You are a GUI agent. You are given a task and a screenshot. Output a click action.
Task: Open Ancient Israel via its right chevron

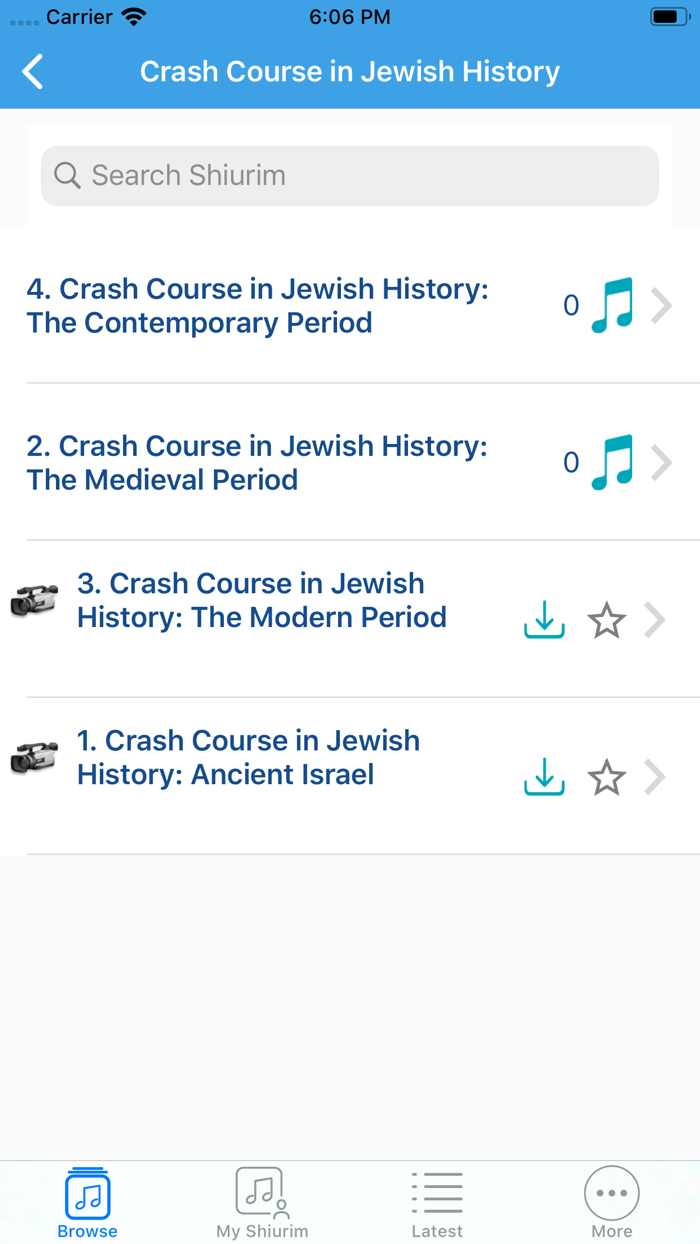pyautogui.click(x=655, y=777)
